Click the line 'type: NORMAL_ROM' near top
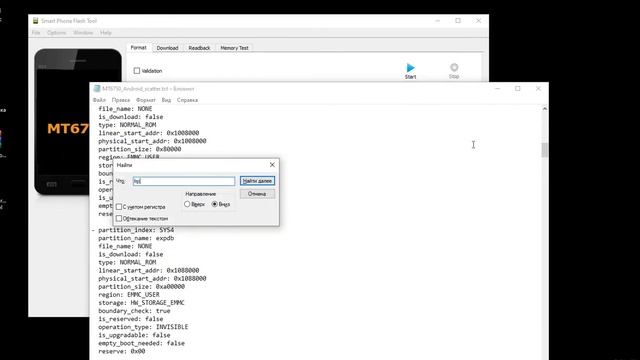 (x=127, y=125)
